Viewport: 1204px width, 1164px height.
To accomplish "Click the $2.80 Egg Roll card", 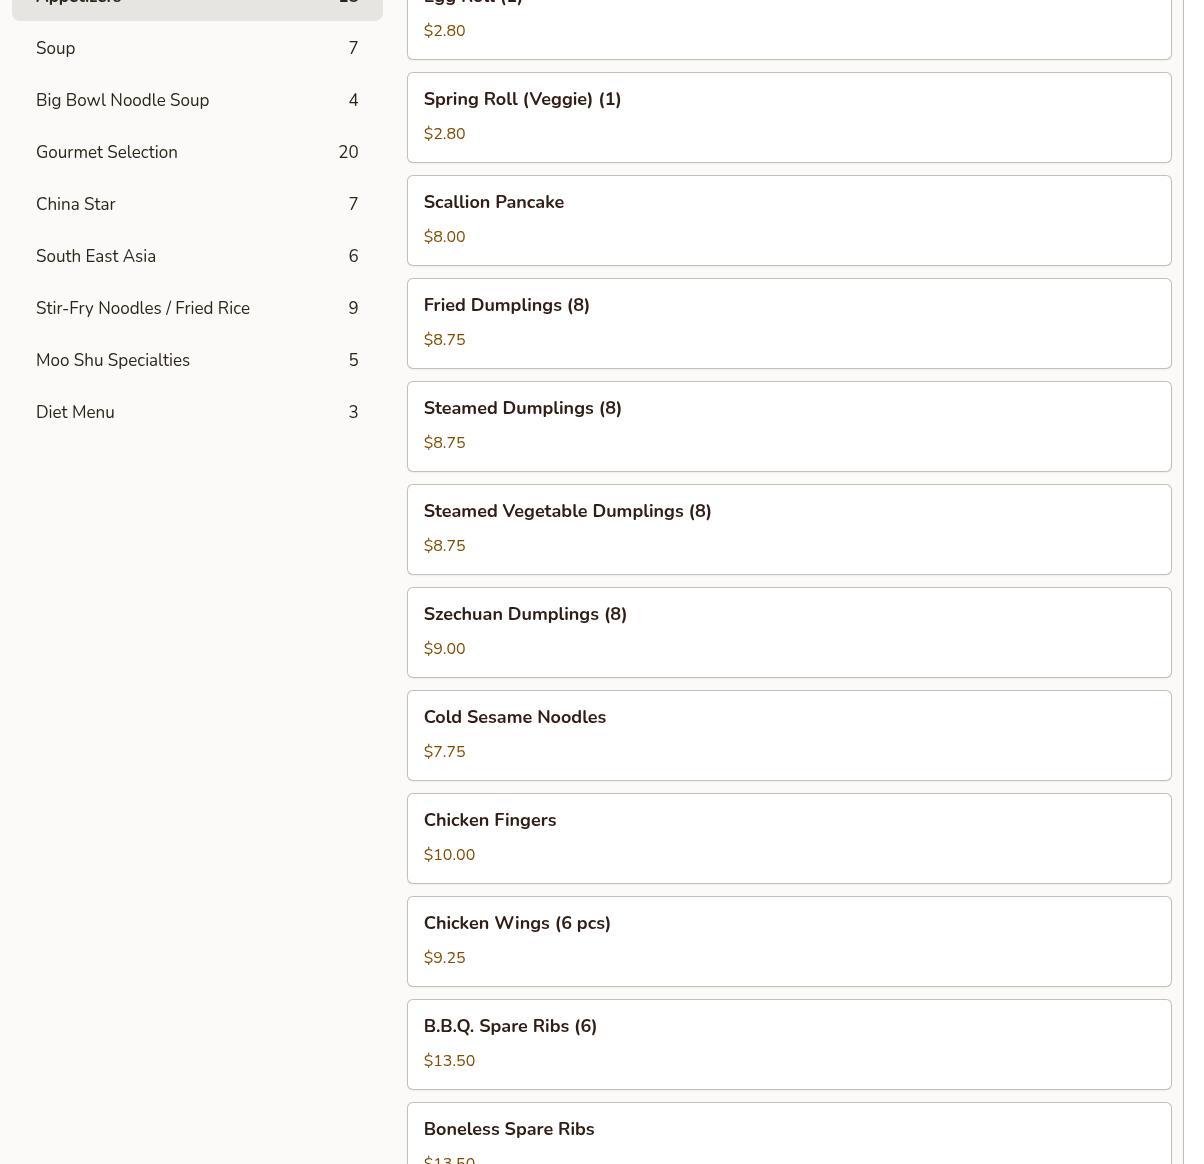I will coord(788,27).
